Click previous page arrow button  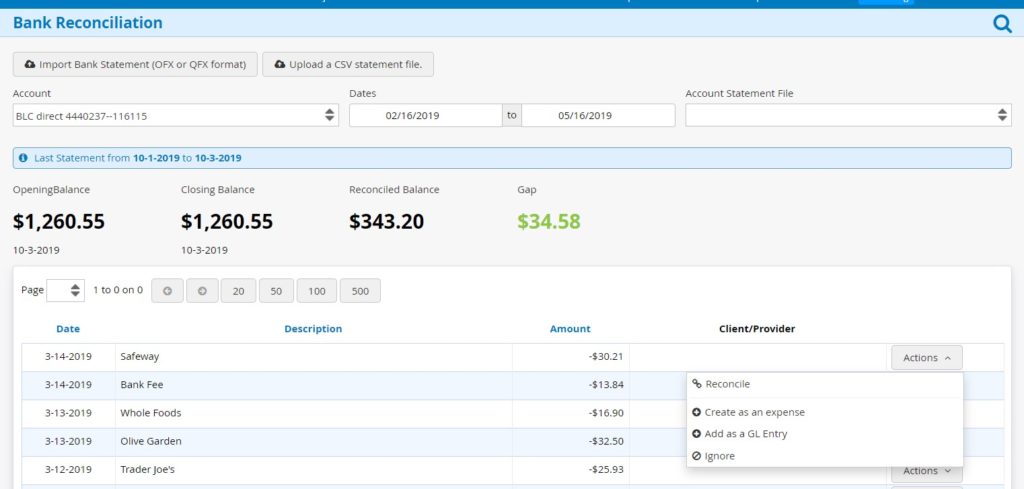(x=166, y=291)
